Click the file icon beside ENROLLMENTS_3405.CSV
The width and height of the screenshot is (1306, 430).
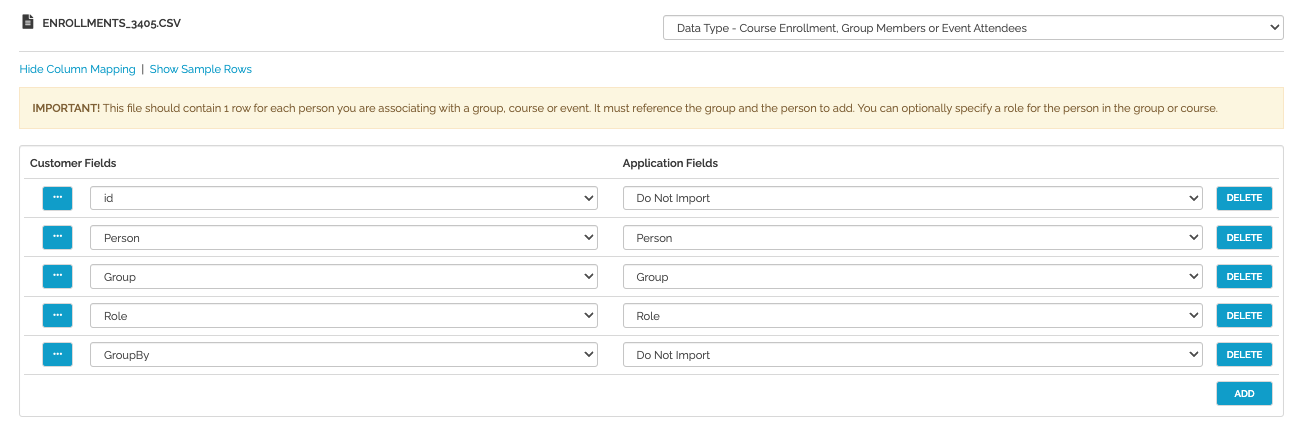click(x=27, y=21)
